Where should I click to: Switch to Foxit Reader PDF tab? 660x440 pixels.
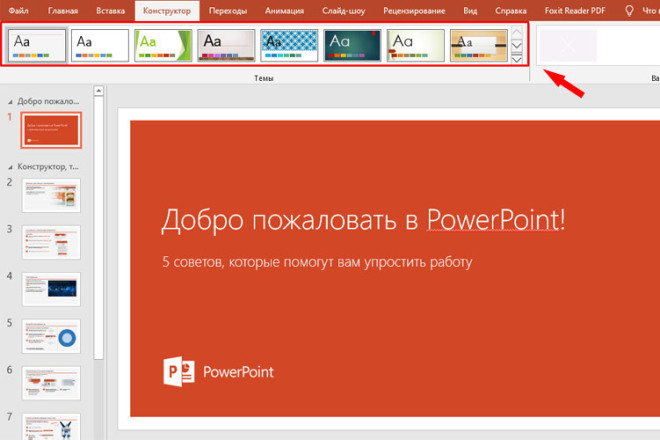point(575,11)
